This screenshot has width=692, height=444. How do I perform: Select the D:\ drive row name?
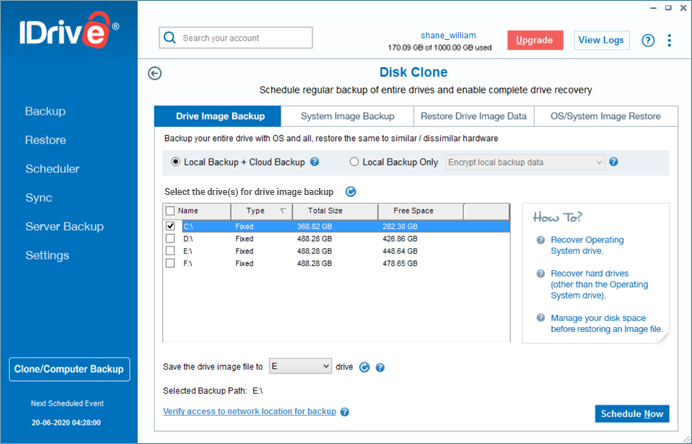188,239
